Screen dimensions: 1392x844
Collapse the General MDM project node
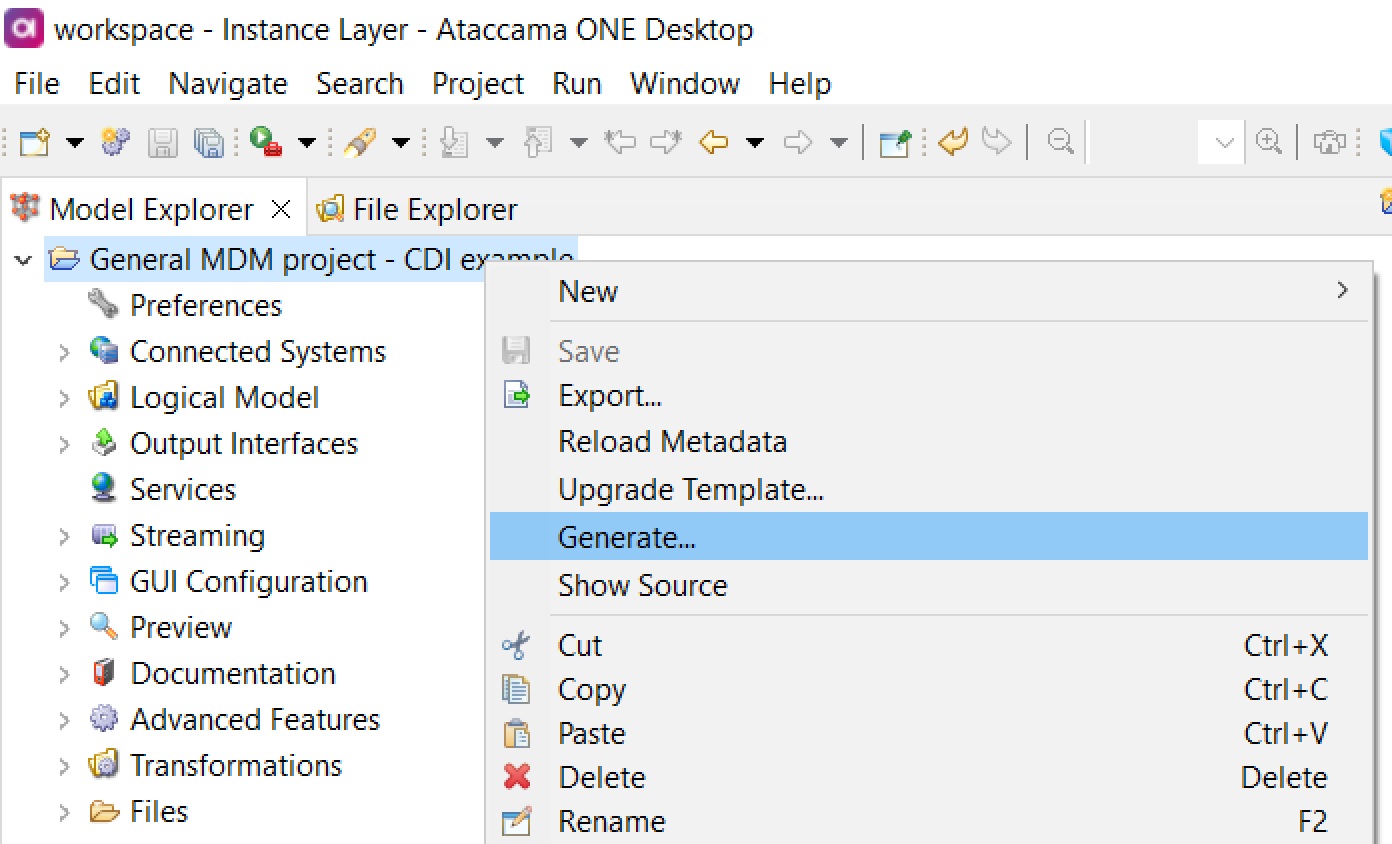point(22,260)
